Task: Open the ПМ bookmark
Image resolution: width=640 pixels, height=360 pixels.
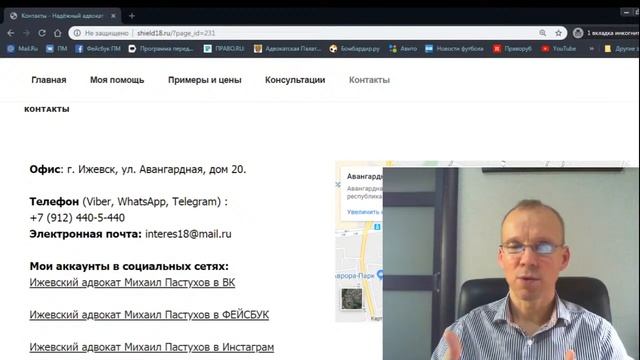Action: click(56, 49)
